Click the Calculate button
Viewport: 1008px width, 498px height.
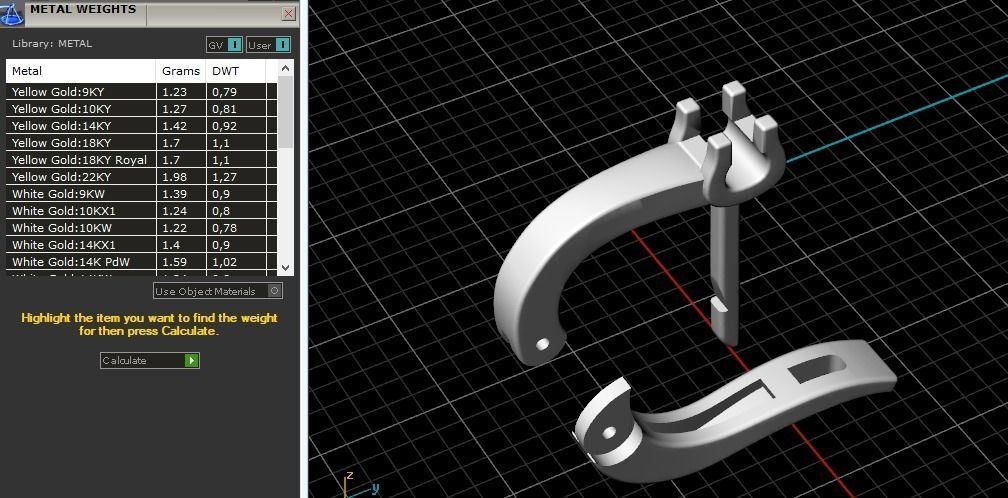(x=150, y=360)
